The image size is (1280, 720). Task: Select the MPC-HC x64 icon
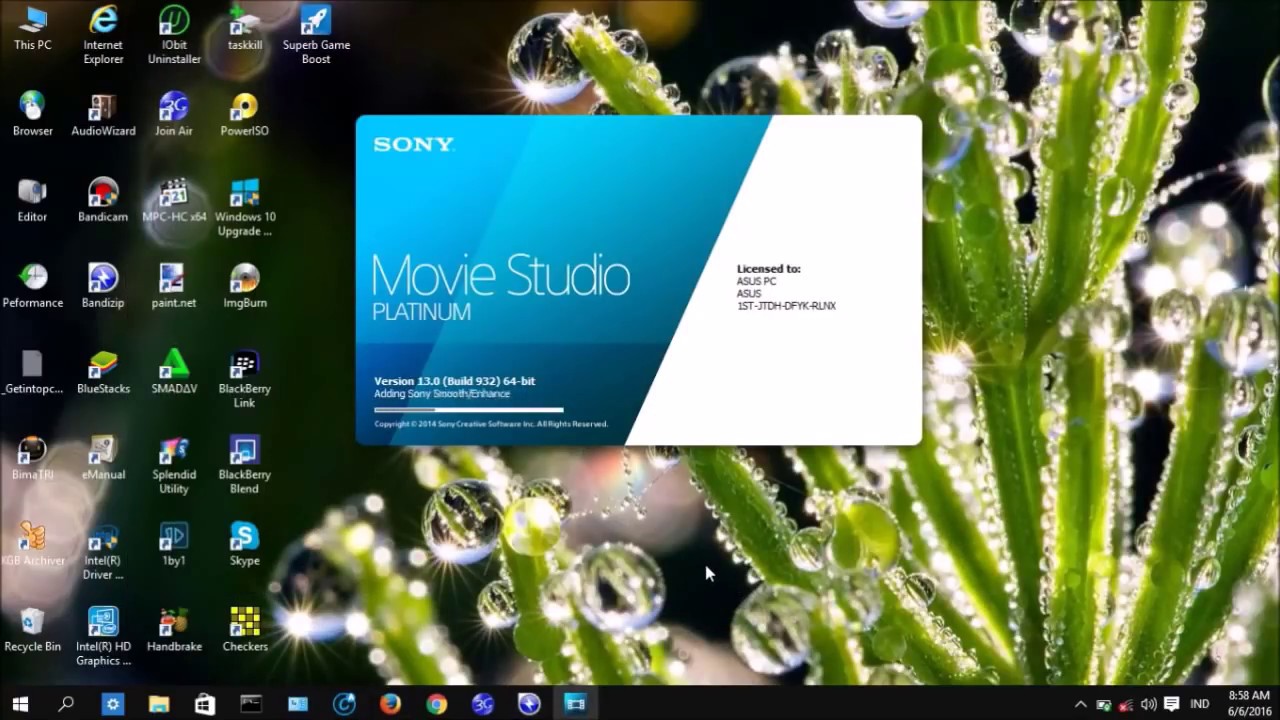pos(174,201)
